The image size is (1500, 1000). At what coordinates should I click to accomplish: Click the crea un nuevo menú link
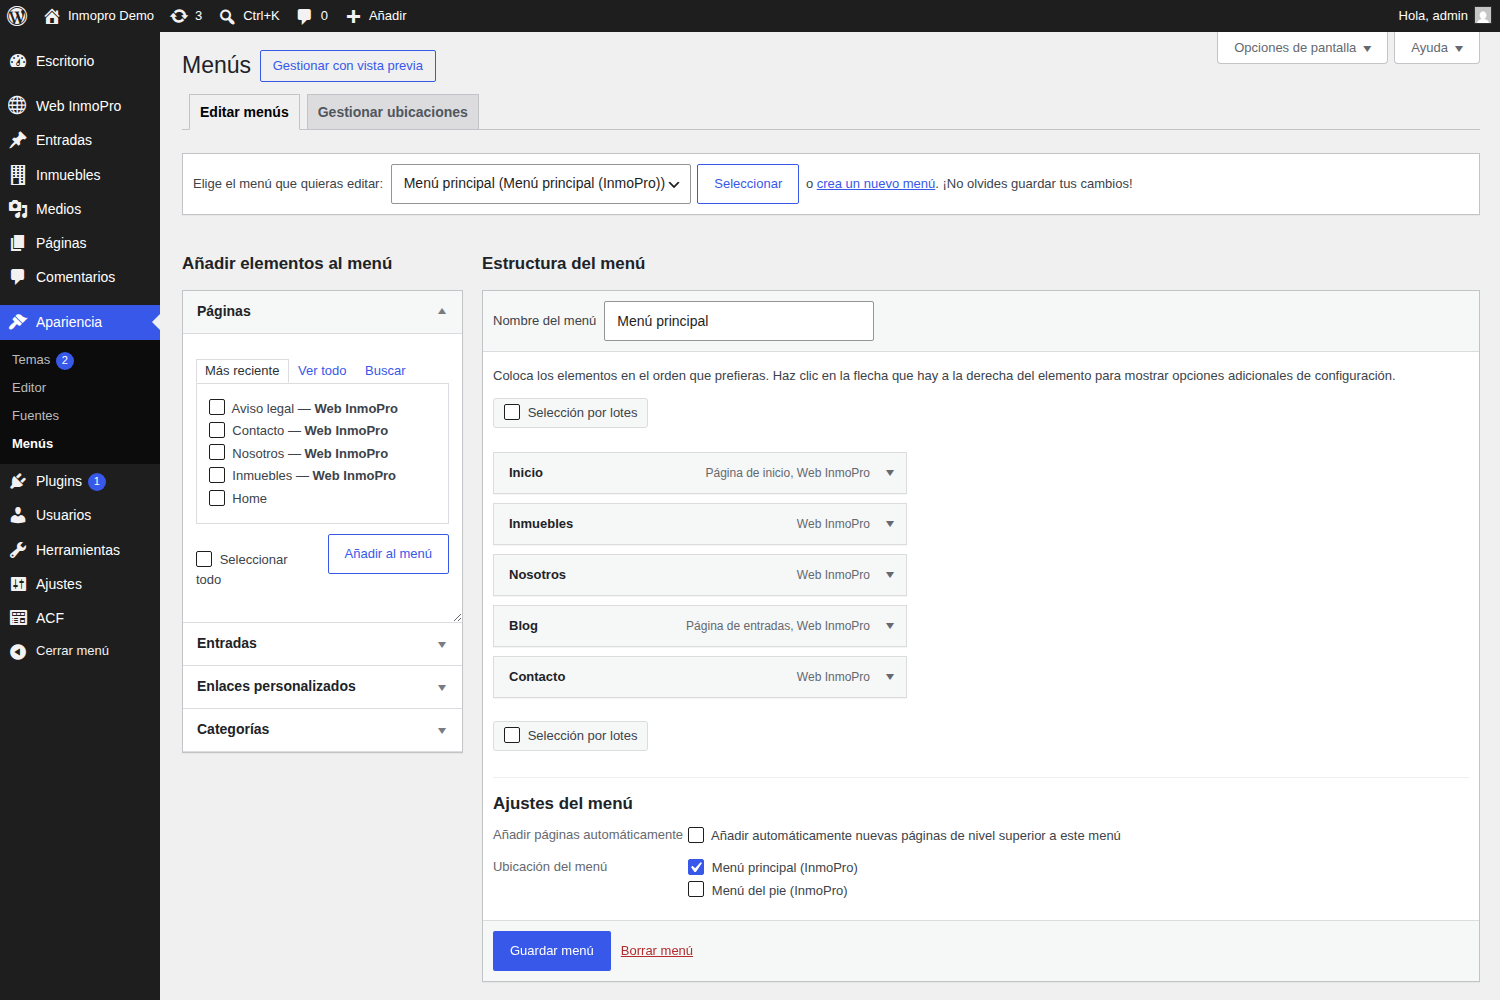click(876, 184)
